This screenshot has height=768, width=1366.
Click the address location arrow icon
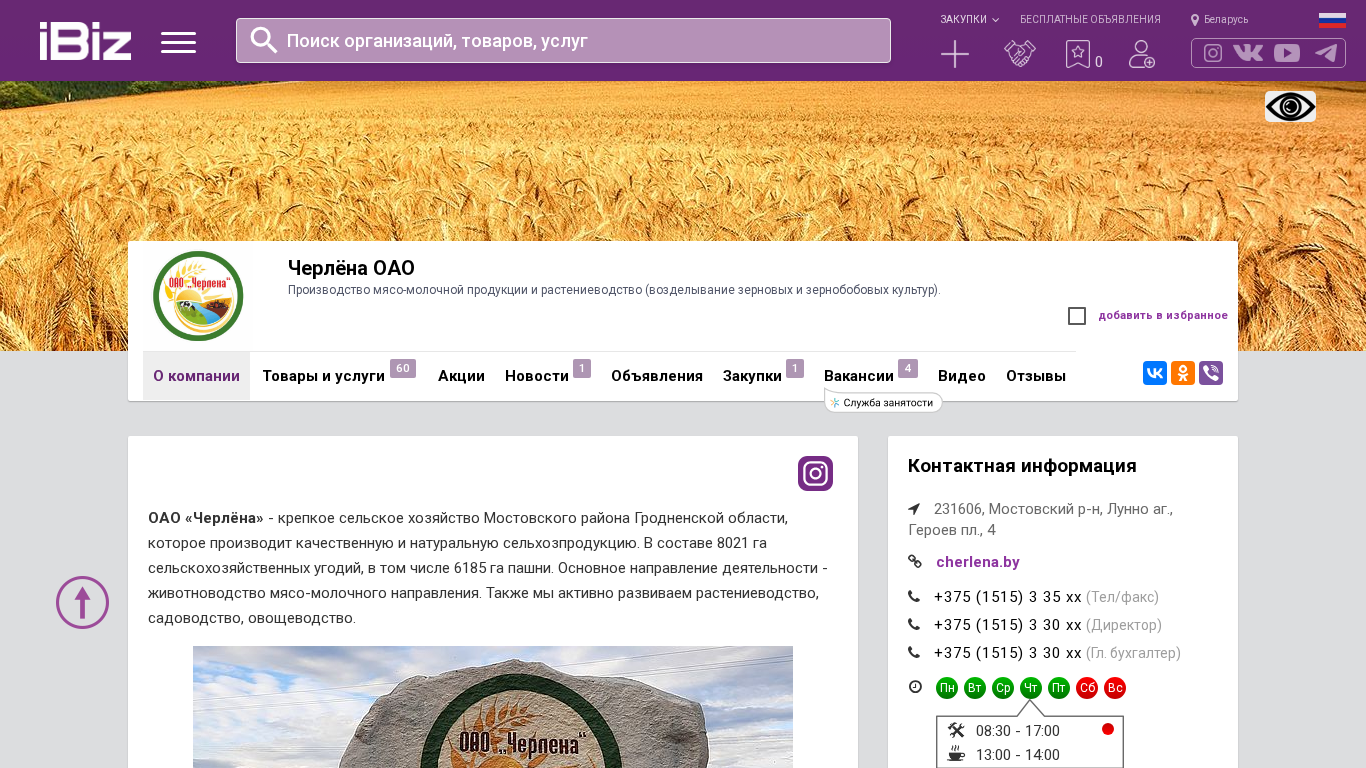[914, 509]
